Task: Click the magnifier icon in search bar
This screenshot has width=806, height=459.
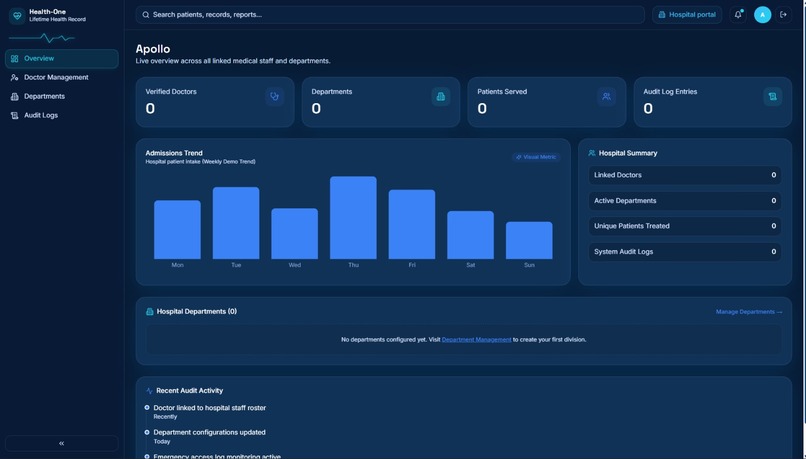Action: 146,15
